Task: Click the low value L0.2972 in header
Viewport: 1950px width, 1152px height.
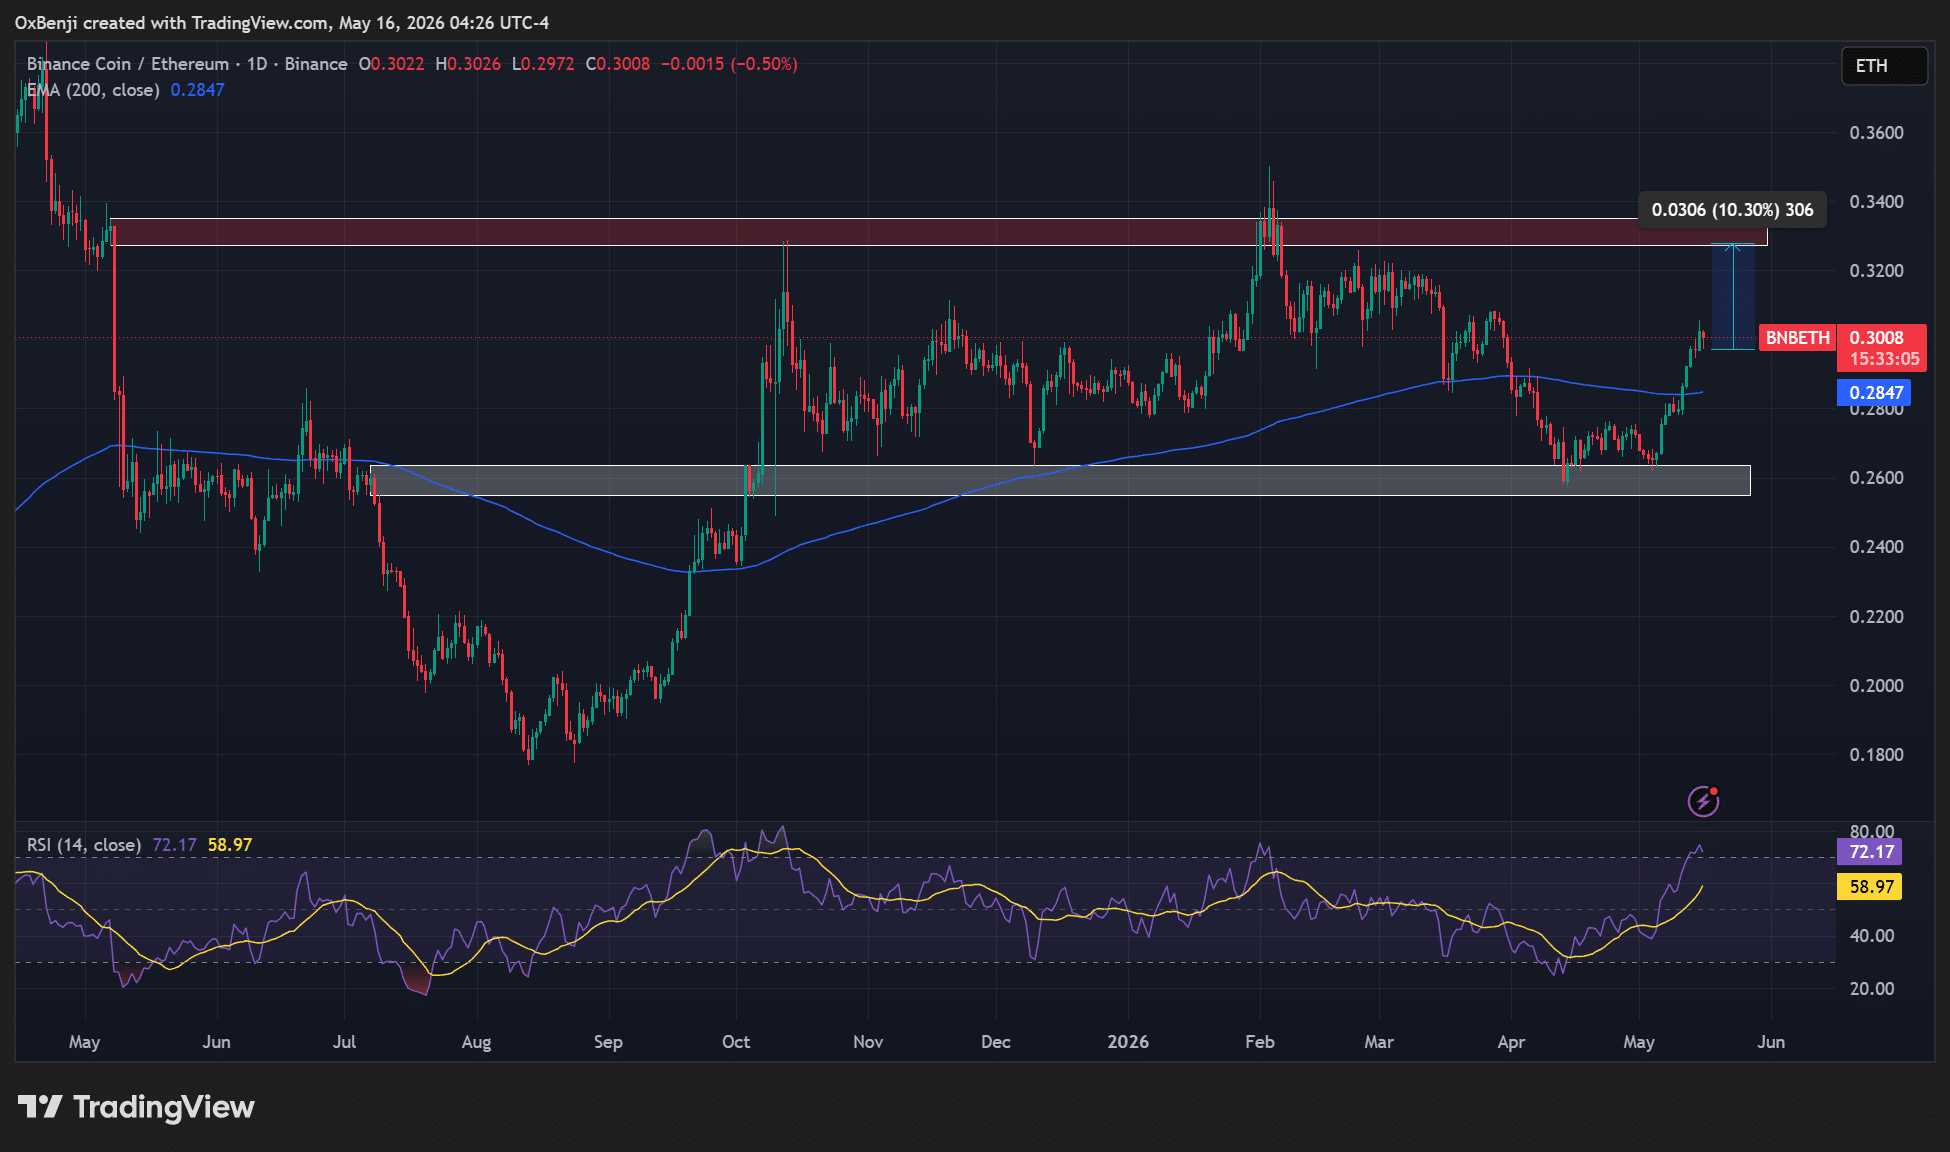Action: click(543, 64)
